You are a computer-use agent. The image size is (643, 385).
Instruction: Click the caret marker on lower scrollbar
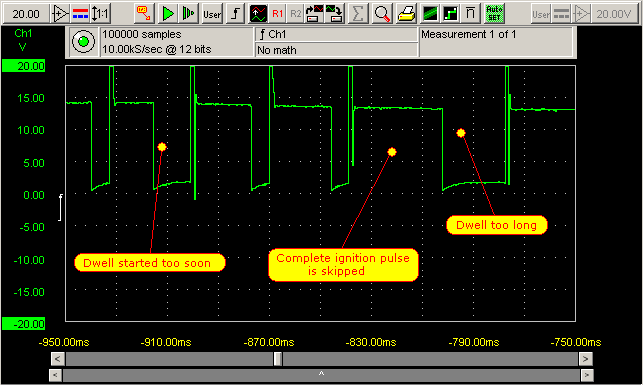(x=322, y=374)
